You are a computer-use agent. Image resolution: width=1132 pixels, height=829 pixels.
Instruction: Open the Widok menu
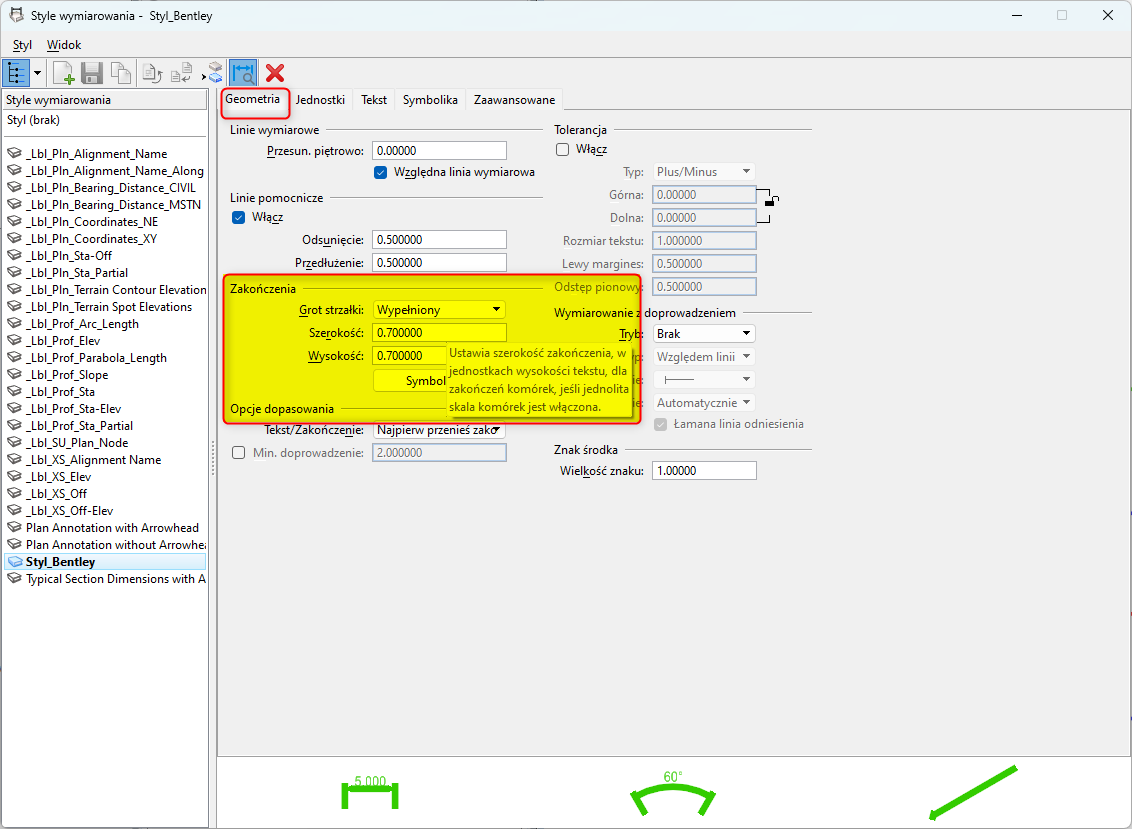point(64,45)
